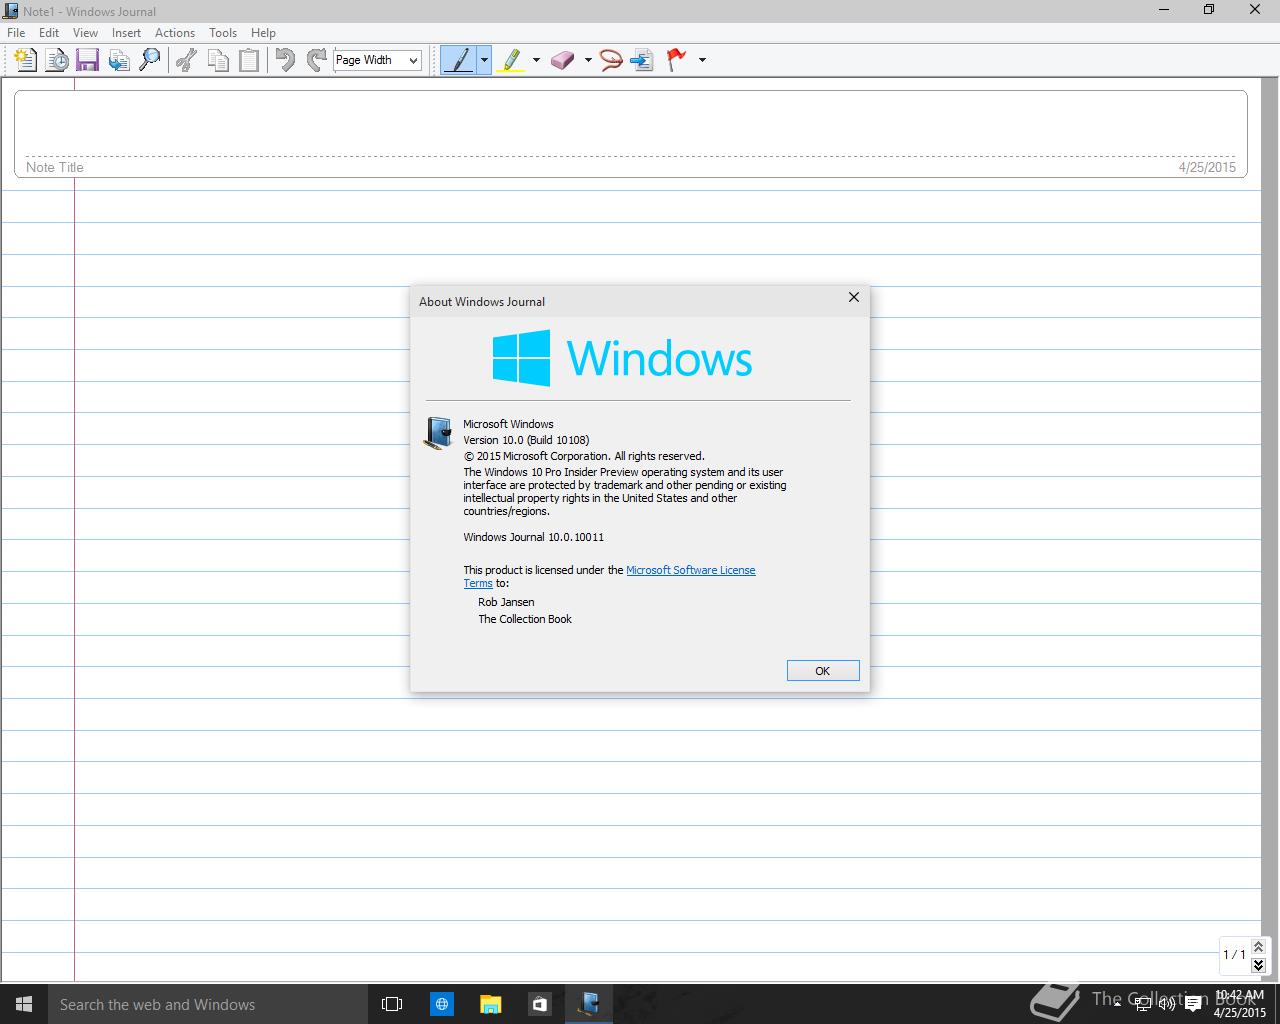Copy using the toolbar copy icon
This screenshot has height=1024, width=1280.
coord(217,60)
